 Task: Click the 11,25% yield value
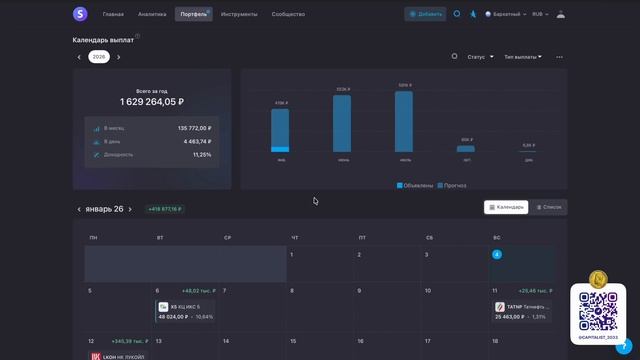click(x=202, y=155)
